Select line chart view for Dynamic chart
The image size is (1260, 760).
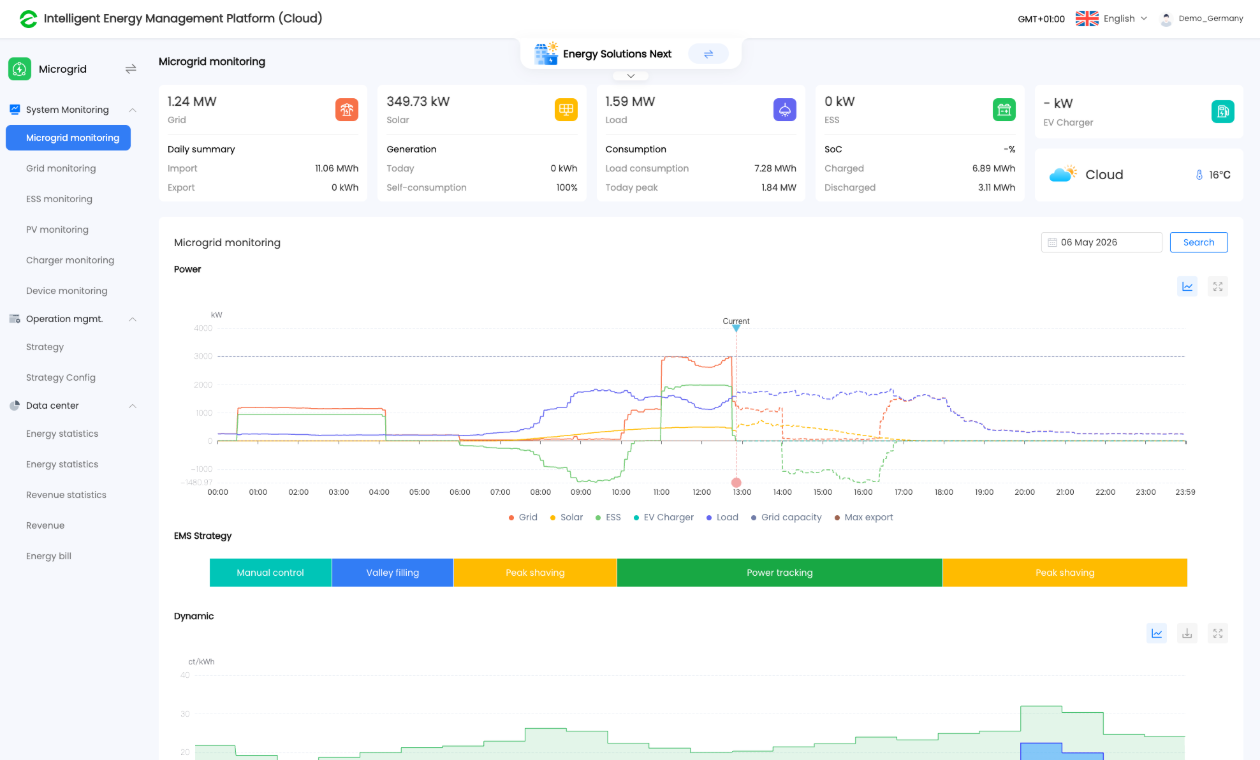tap(1157, 633)
